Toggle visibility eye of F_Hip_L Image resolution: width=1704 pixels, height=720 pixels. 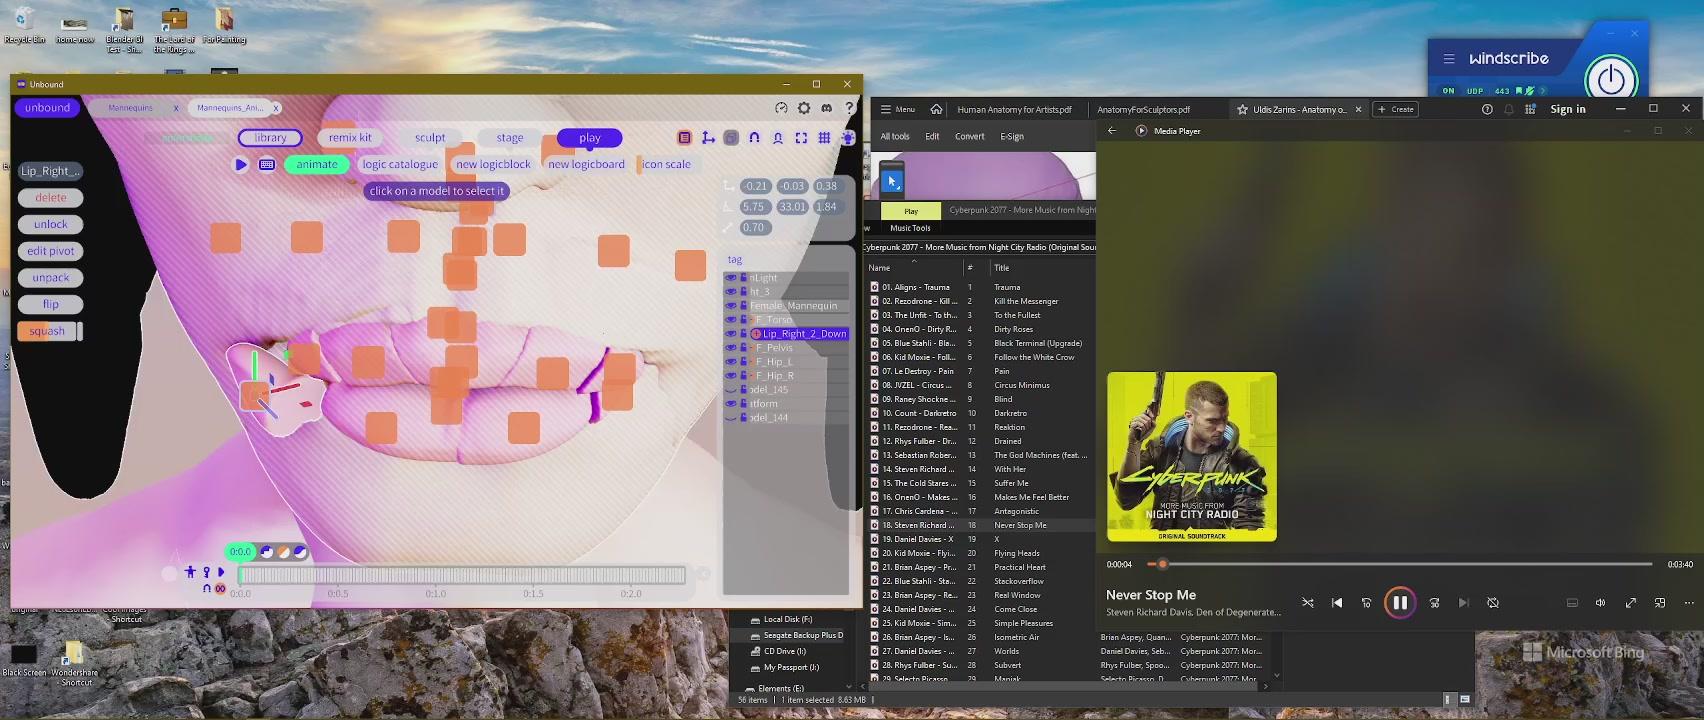click(731, 362)
